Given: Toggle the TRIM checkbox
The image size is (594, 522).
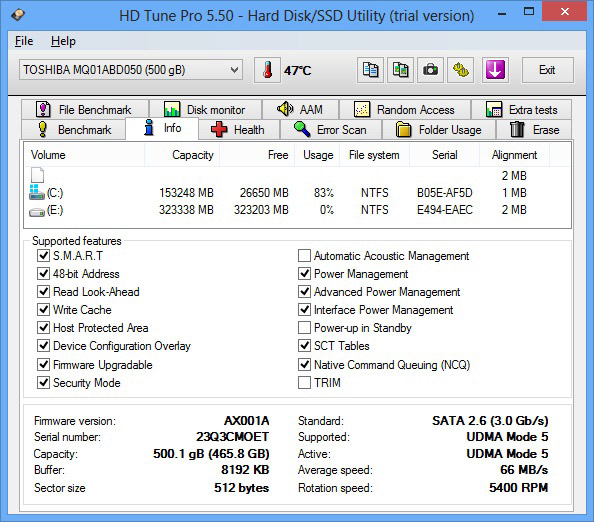Looking at the screenshot, I should [304, 383].
